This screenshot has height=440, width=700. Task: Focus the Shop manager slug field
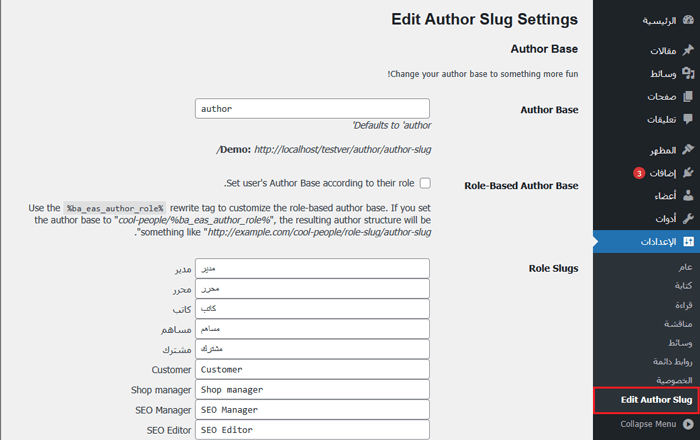coord(312,389)
